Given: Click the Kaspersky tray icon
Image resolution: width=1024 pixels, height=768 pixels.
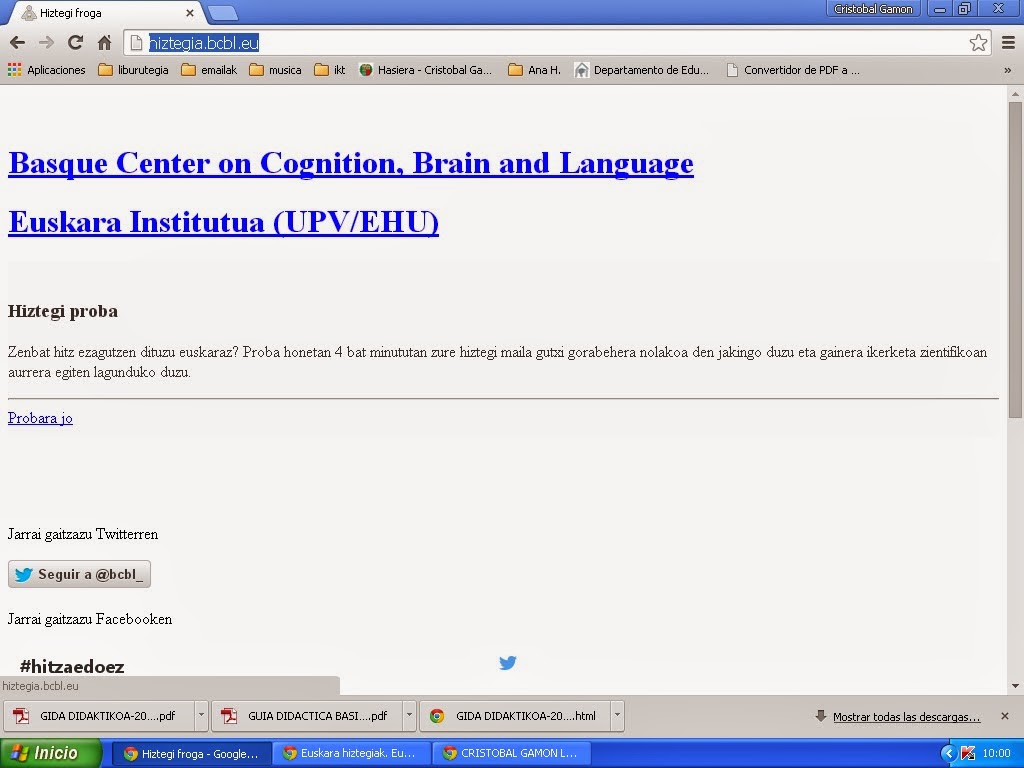Looking at the screenshot, I should [x=968, y=754].
